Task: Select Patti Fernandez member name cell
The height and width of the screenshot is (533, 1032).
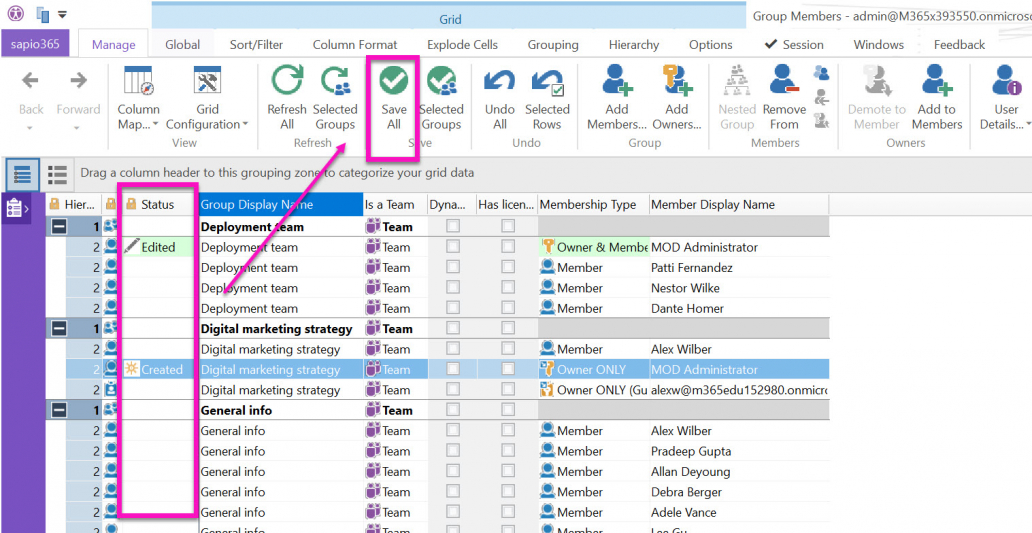Action: point(738,268)
